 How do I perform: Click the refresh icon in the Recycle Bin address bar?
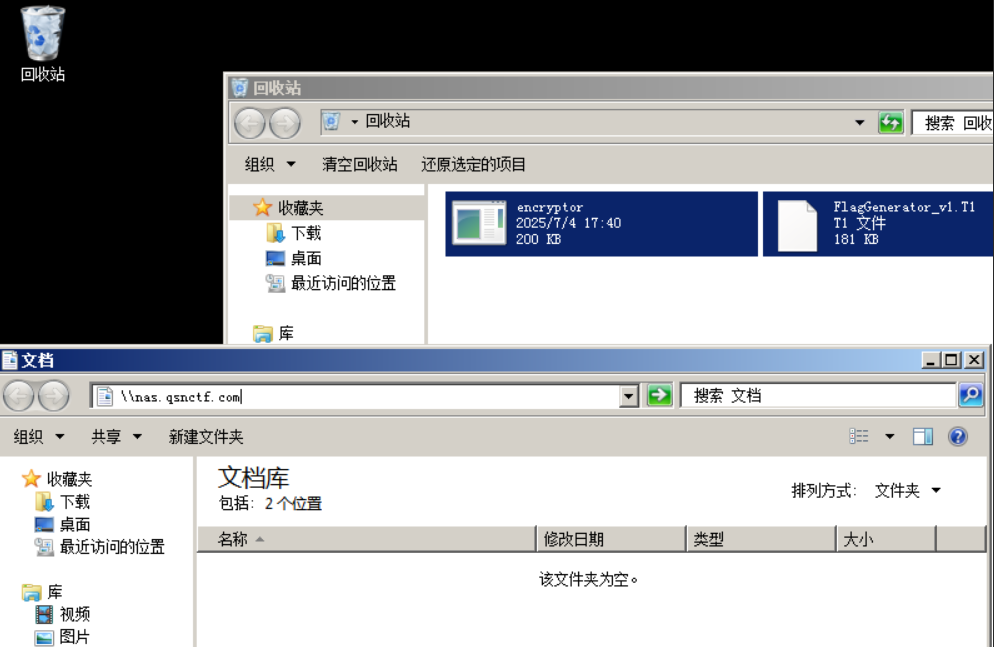[889, 123]
